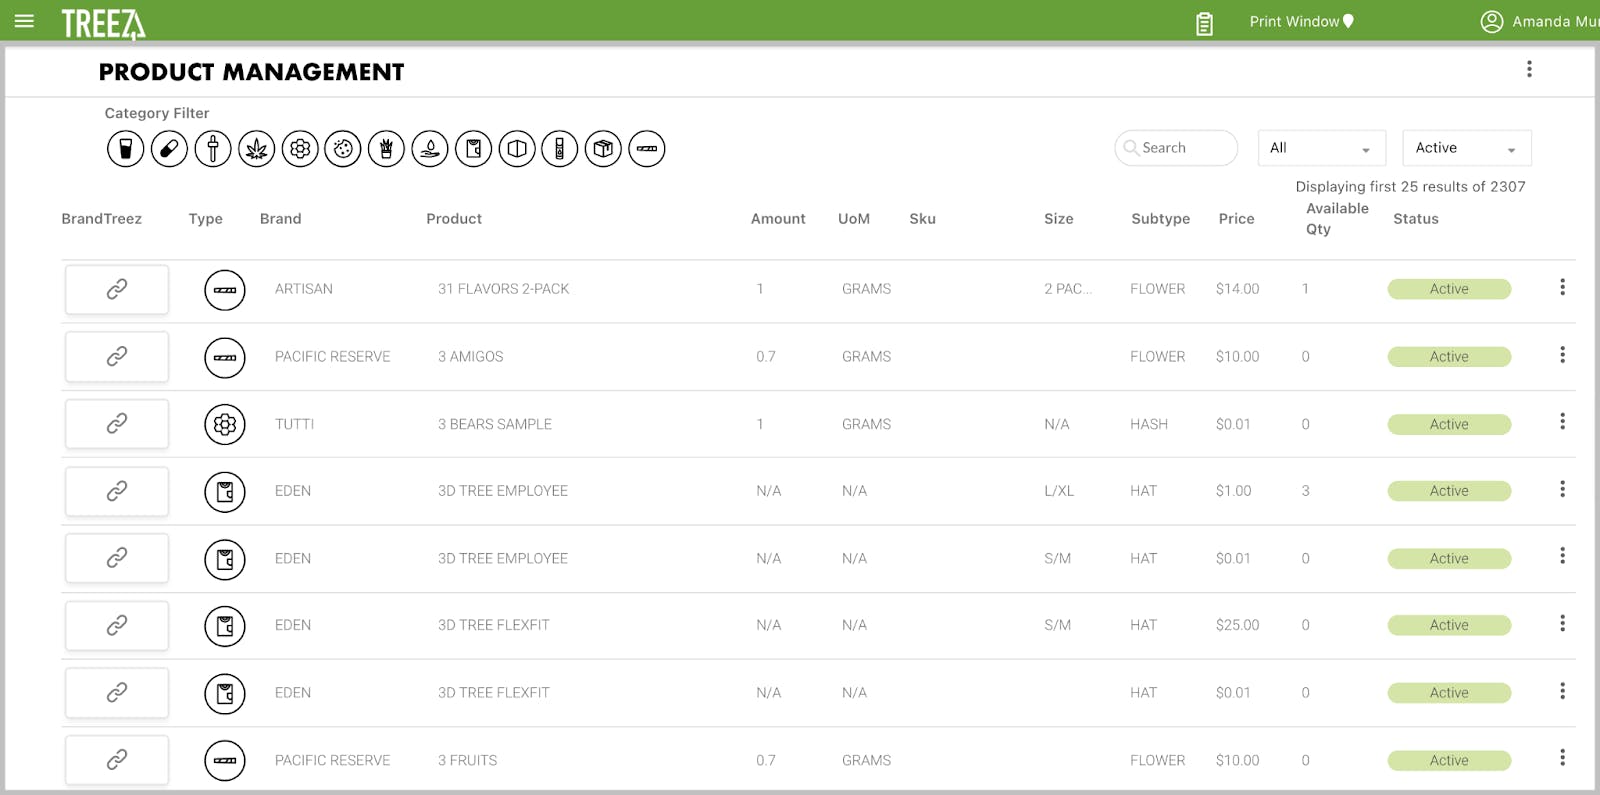Open the Amanda user account link
1600x795 pixels.
pos(1540,21)
